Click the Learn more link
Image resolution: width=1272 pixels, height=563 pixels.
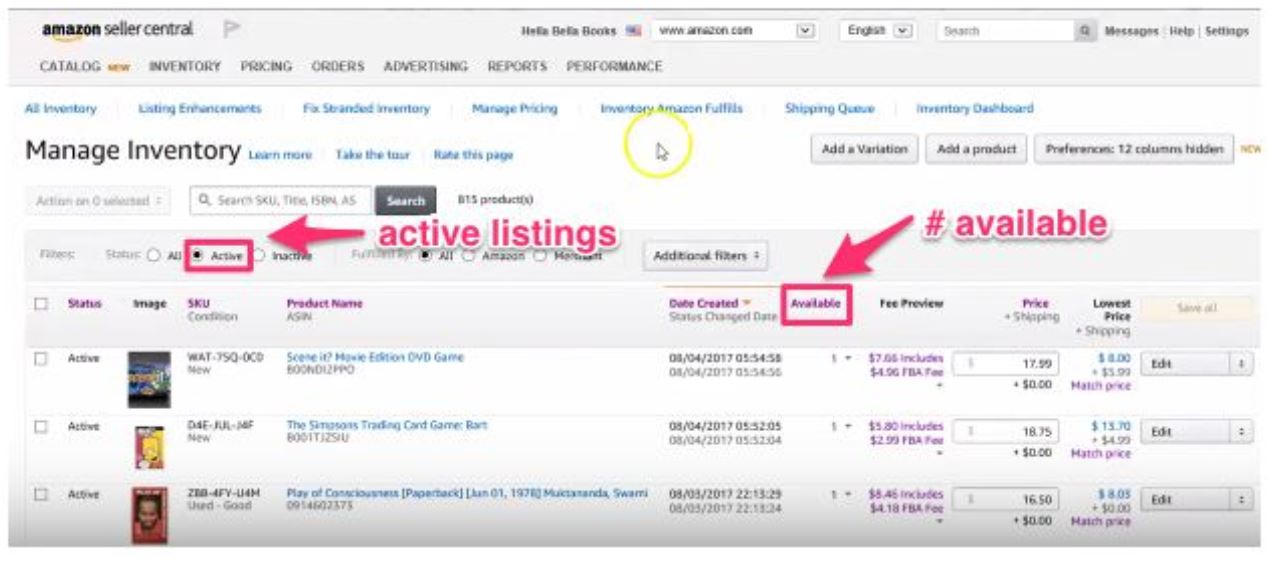point(280,155)
